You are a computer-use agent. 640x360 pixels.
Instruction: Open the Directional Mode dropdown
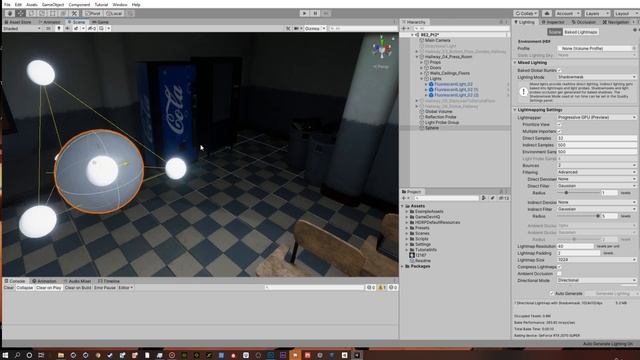coord(597,280)
